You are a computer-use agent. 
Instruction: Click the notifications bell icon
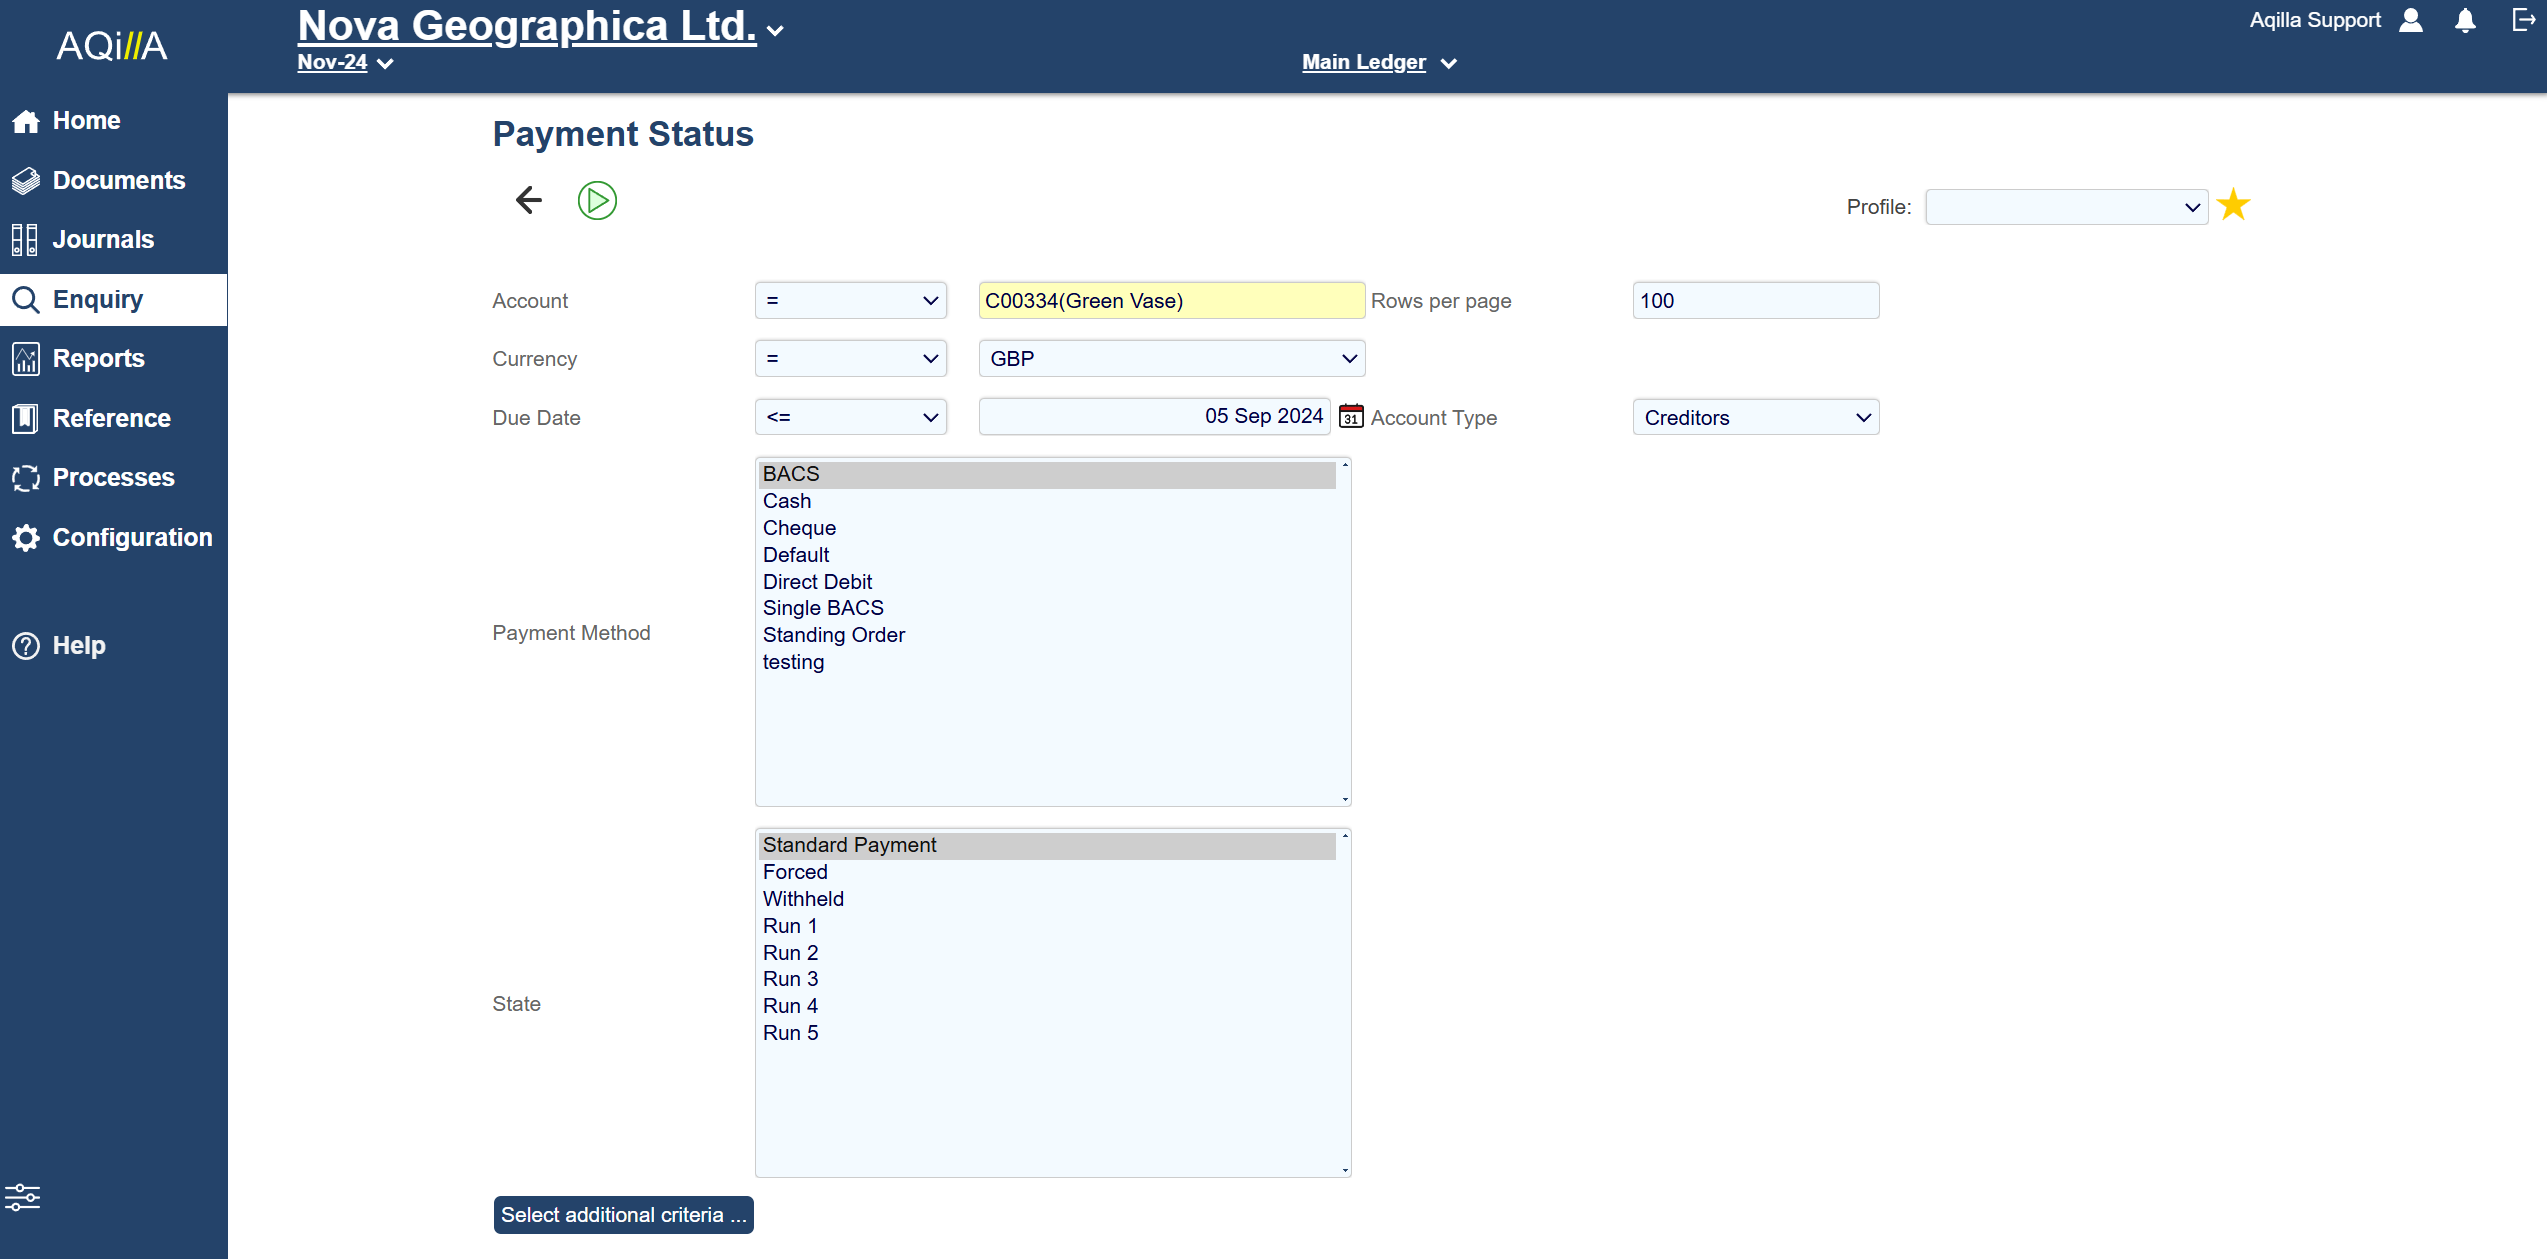[x=2465, y=21]
